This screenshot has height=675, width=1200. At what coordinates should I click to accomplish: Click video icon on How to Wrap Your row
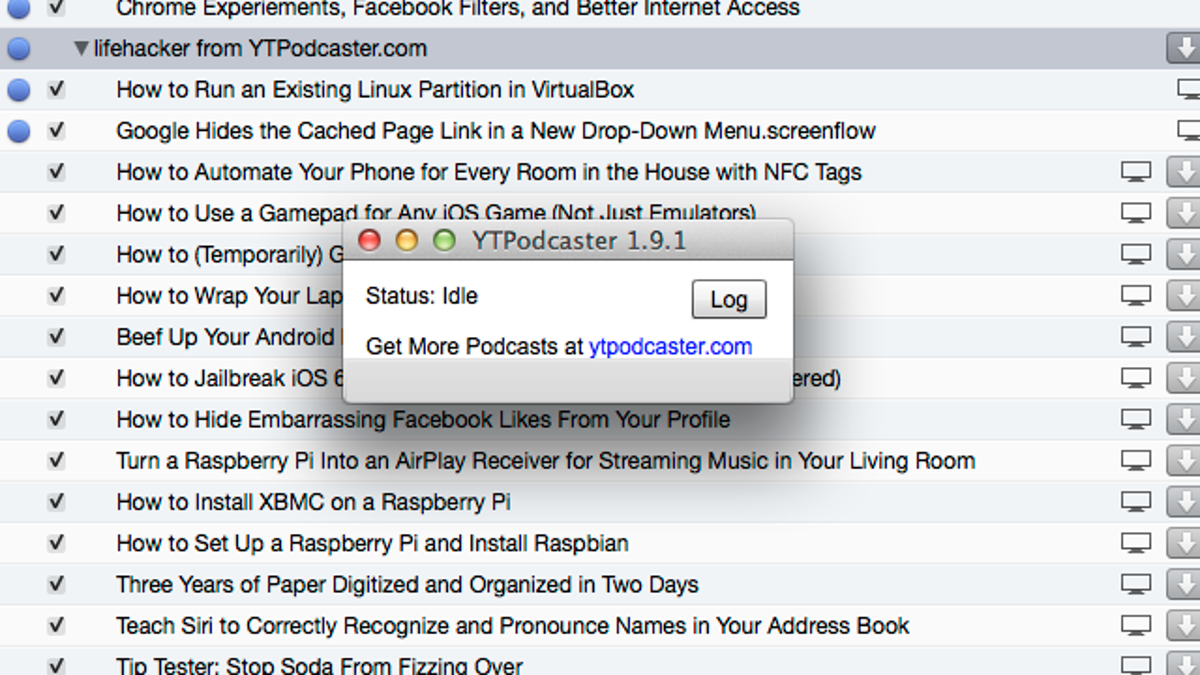(x=1136, y=296)
